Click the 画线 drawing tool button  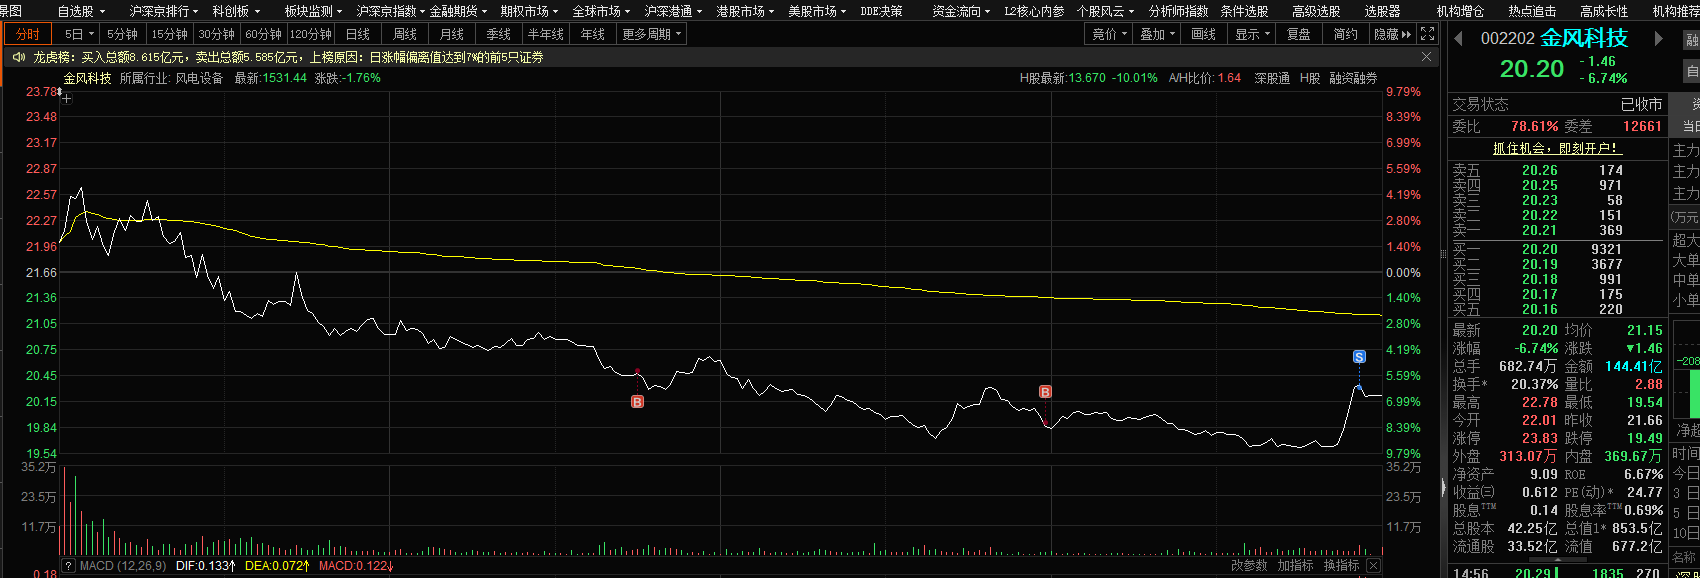[x=1205, y=34]
